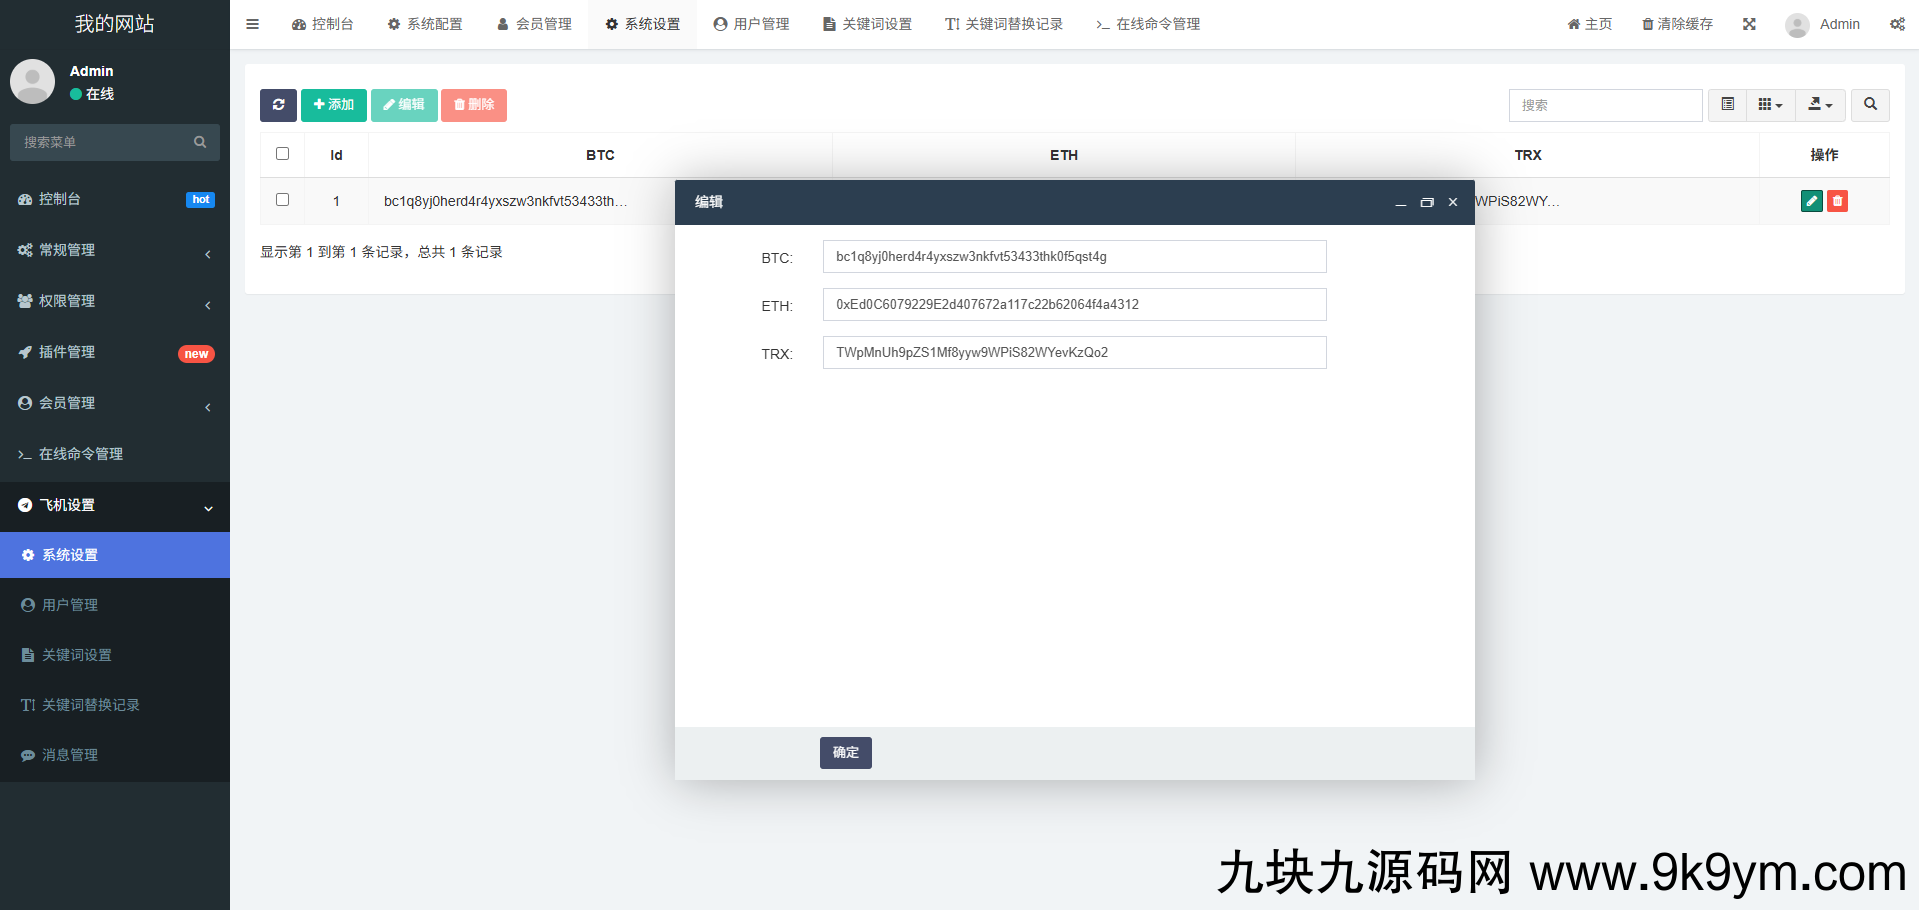
Task: Click the red 删除 delete button
Action: [x=474, y=105]
